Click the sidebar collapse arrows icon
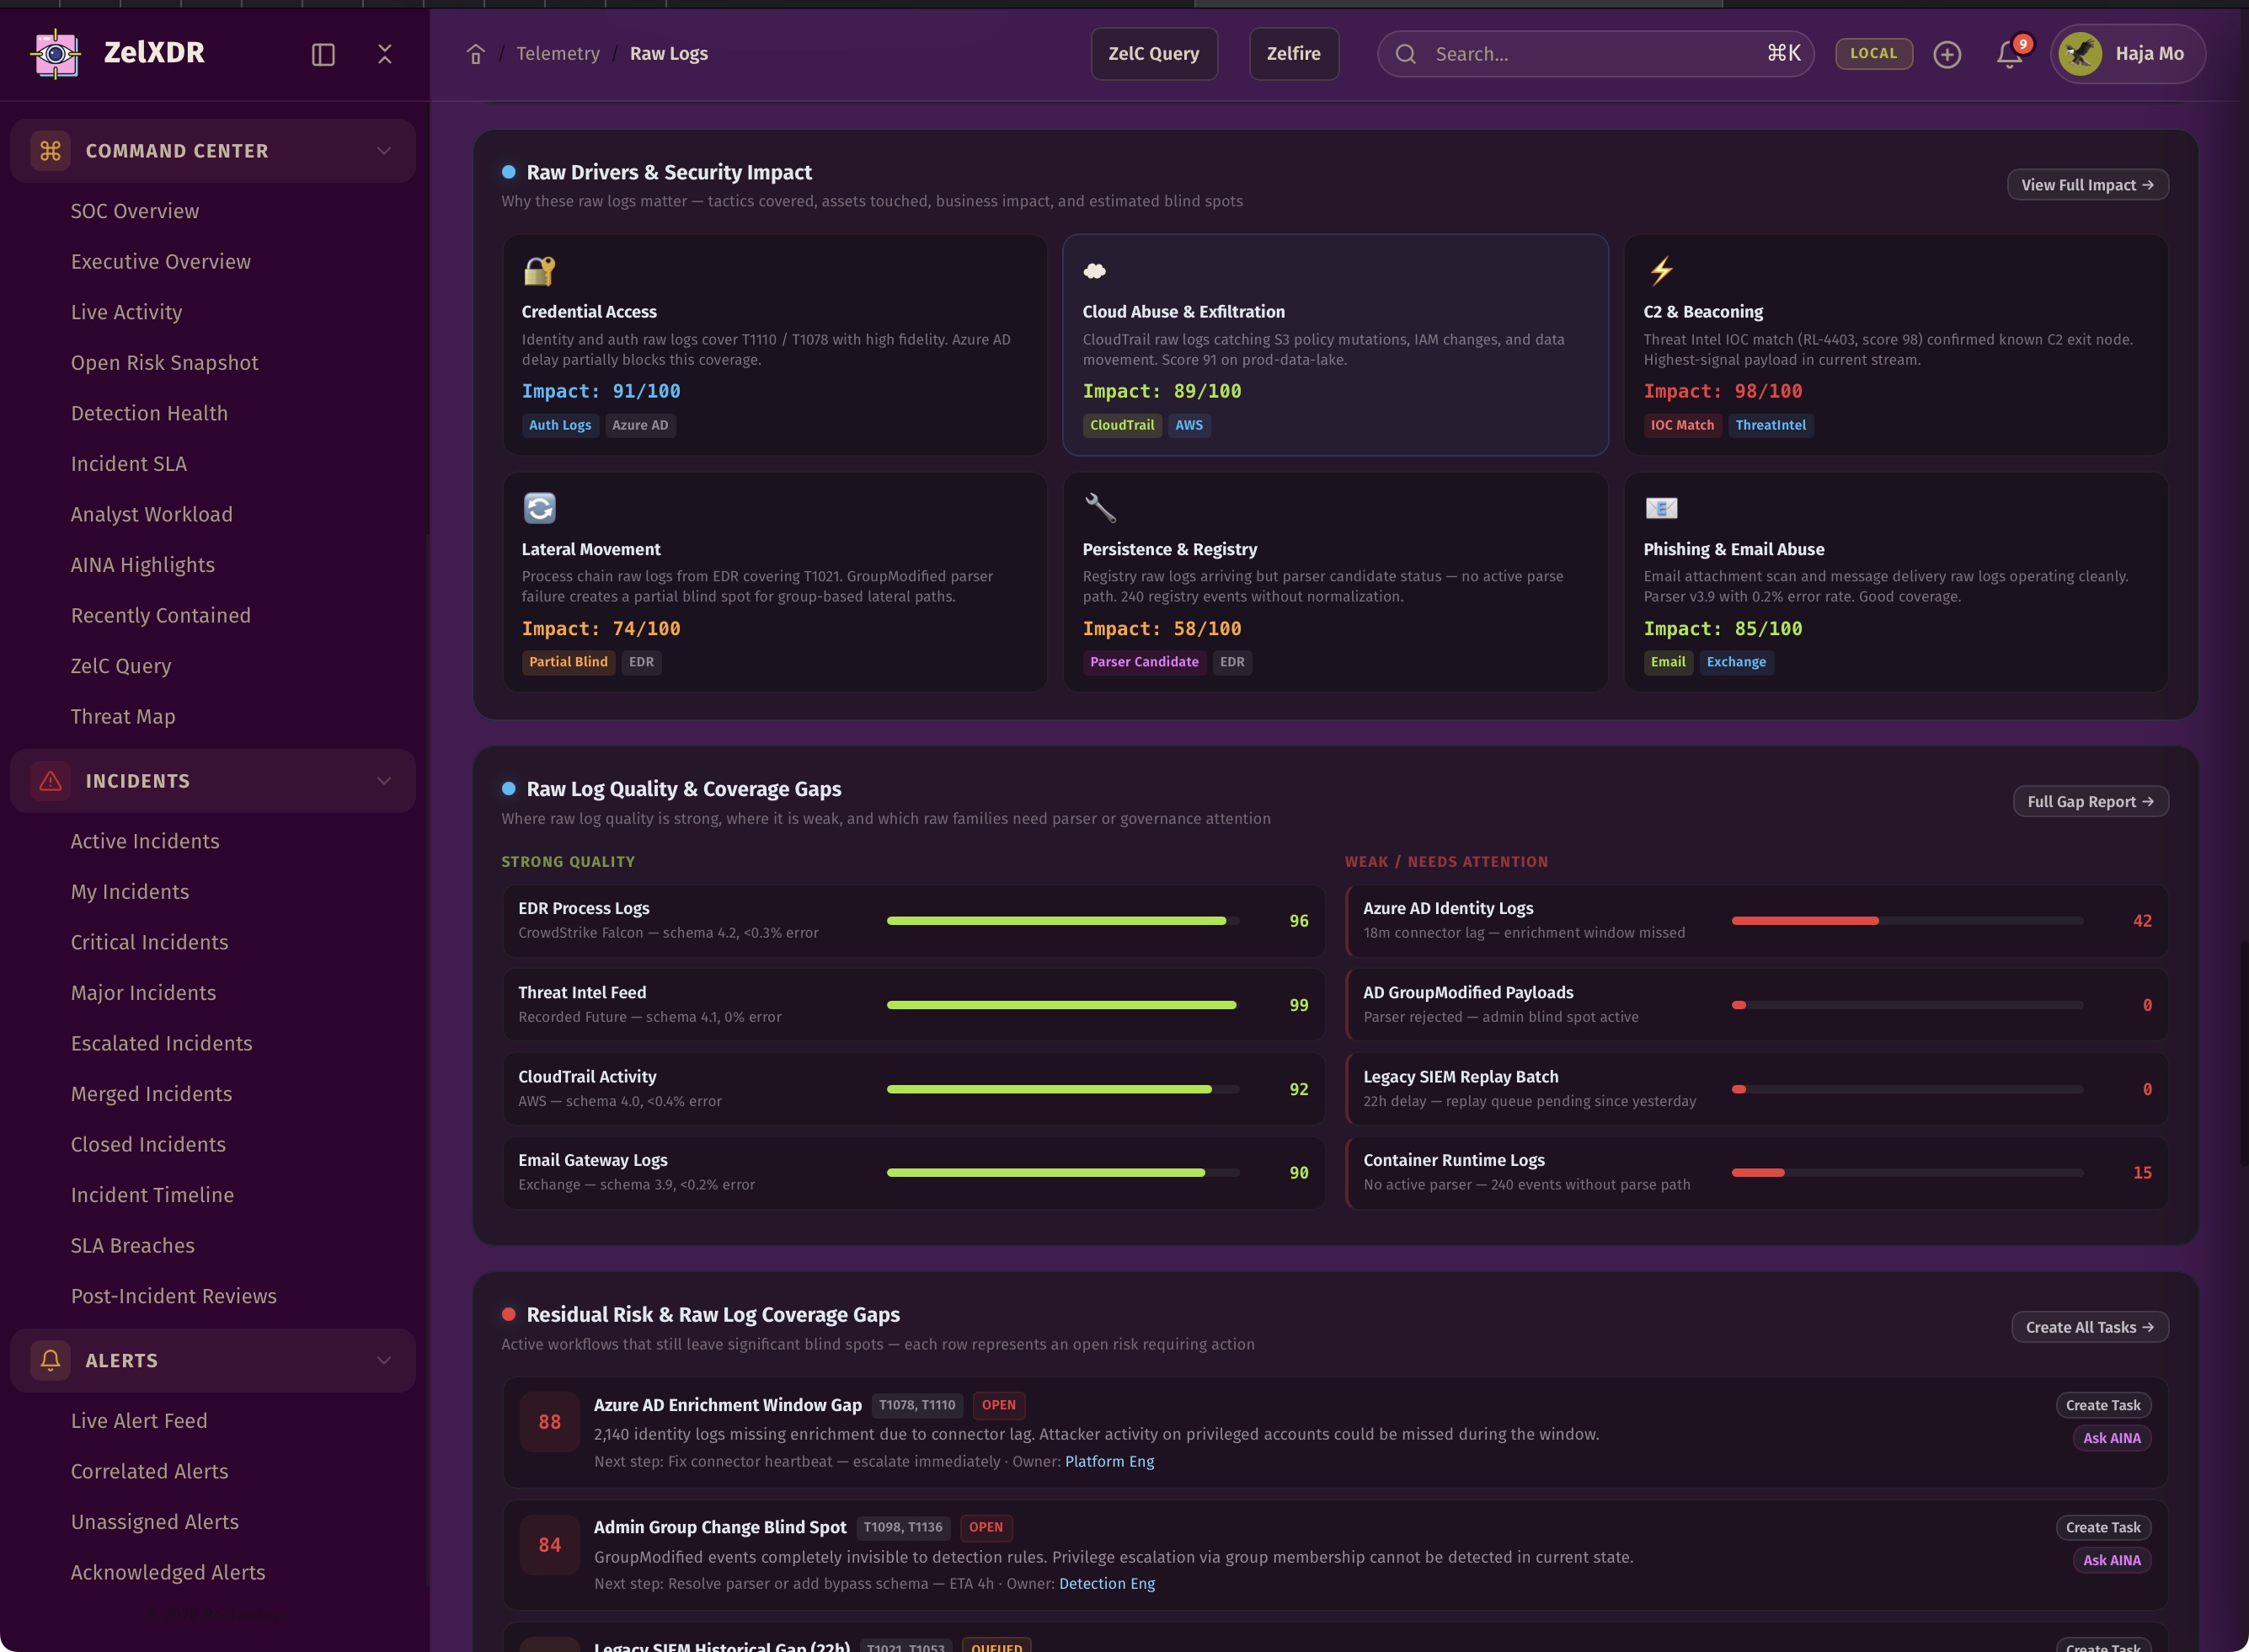Image resolution: width=2249 pixels, height=1652 pixels. coord(385,54)
